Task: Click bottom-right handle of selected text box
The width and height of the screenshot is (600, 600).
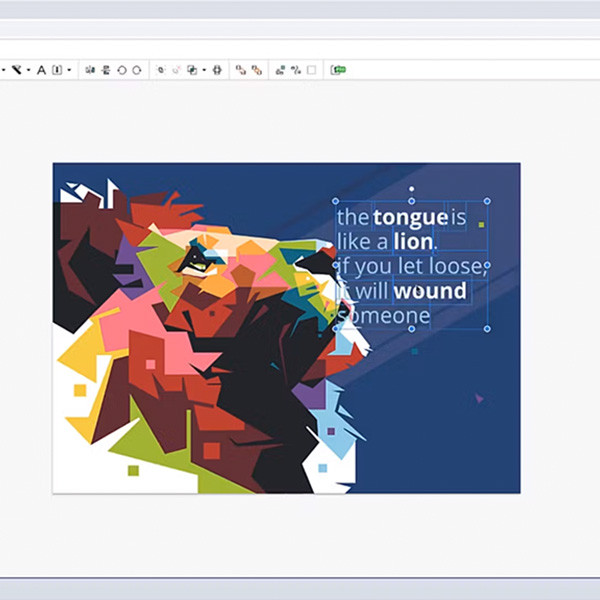Action: click(487, 329)
